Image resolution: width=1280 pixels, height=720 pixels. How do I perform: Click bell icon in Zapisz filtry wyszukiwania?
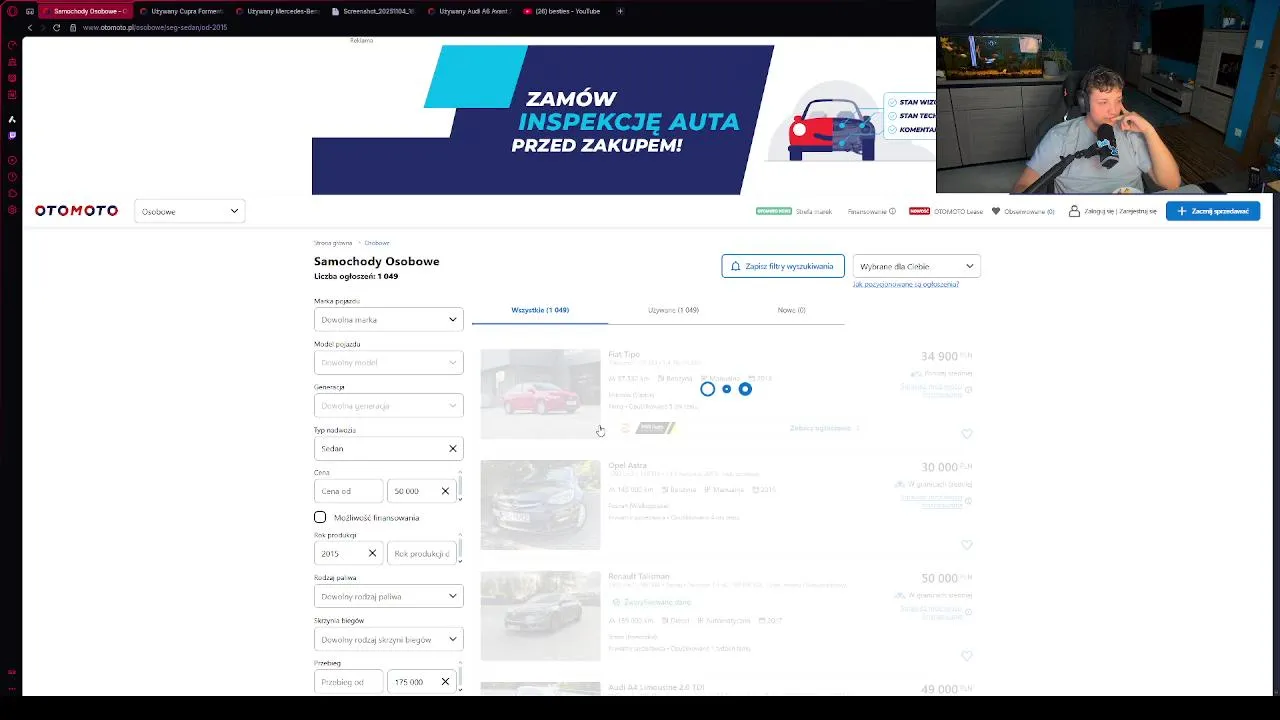(735, 266)
